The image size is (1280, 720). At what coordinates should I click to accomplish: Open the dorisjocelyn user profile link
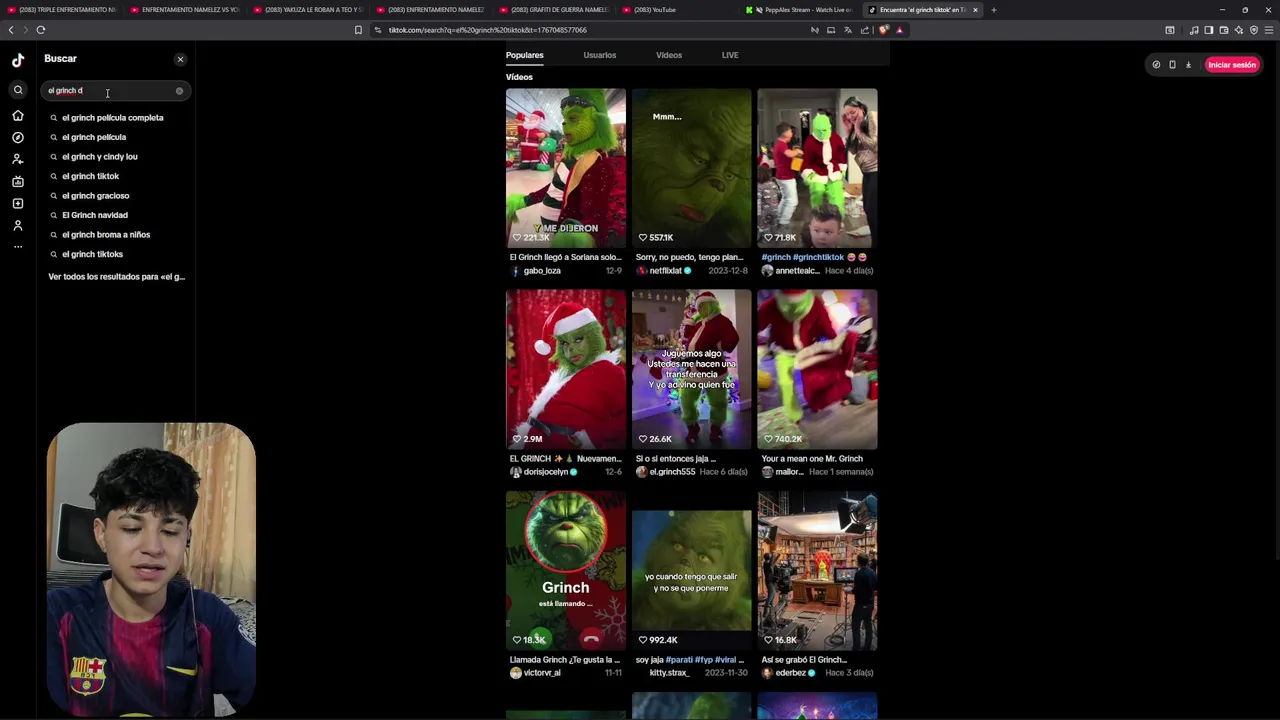(546, 472)
